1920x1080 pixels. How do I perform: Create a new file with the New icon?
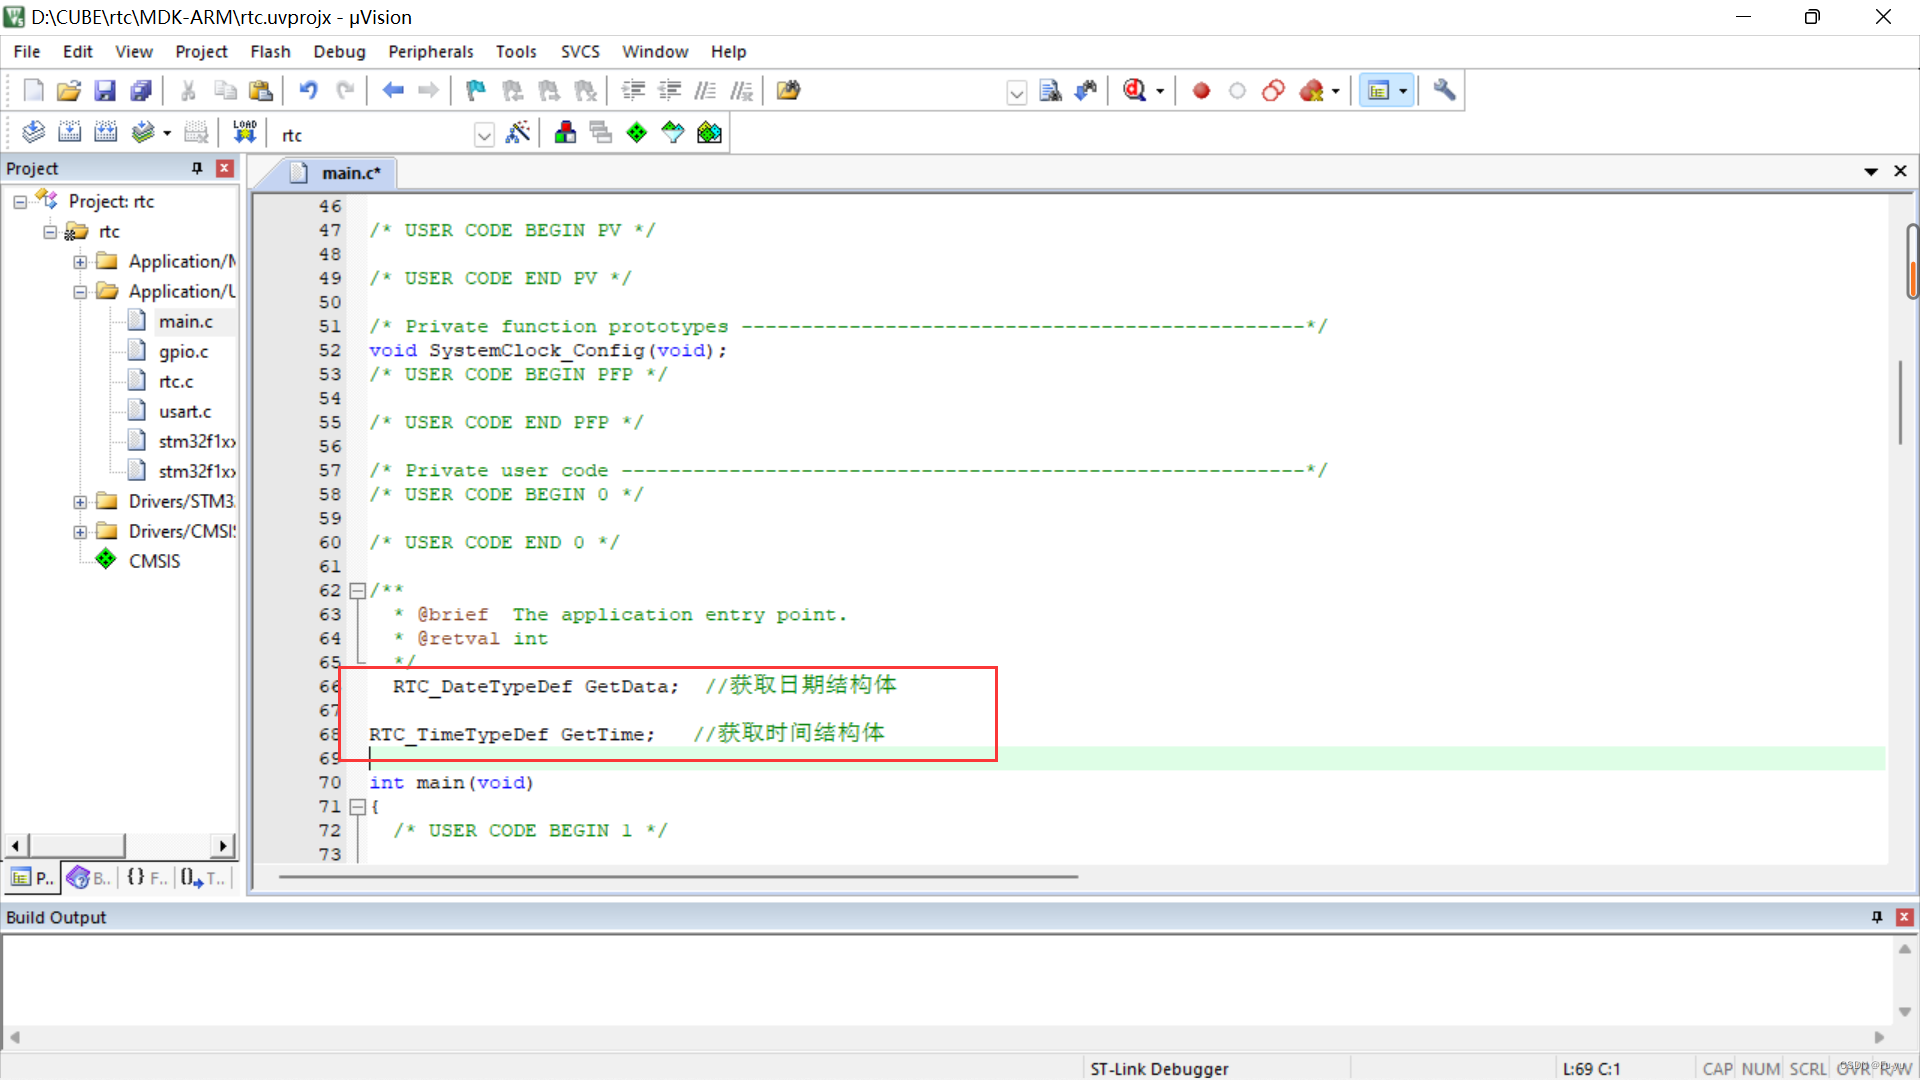[33, 91]
